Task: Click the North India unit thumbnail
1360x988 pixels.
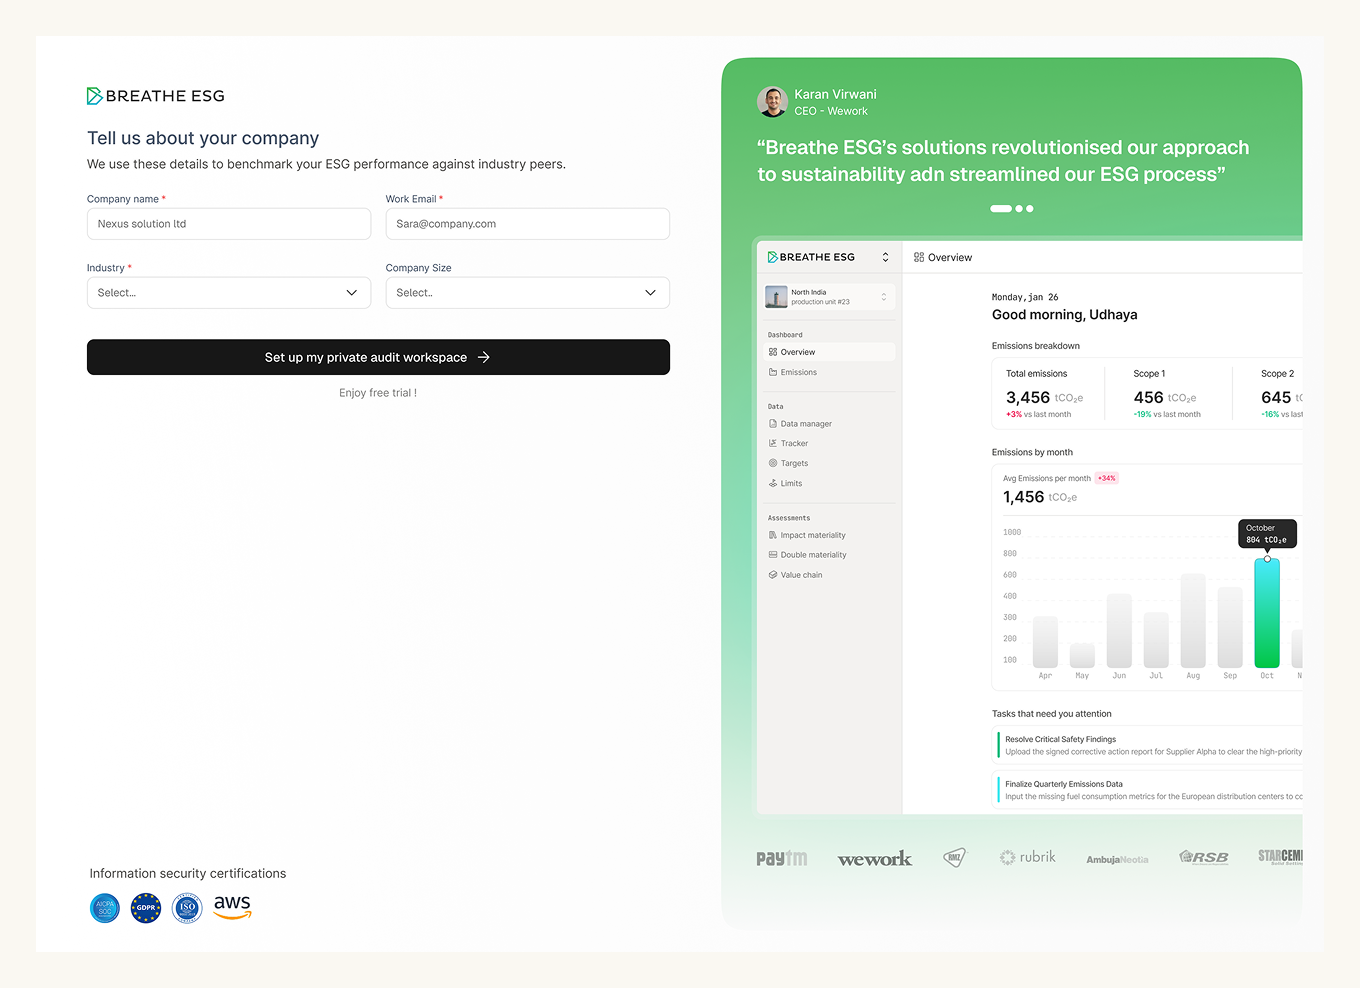Action: (x=776, y=297)
